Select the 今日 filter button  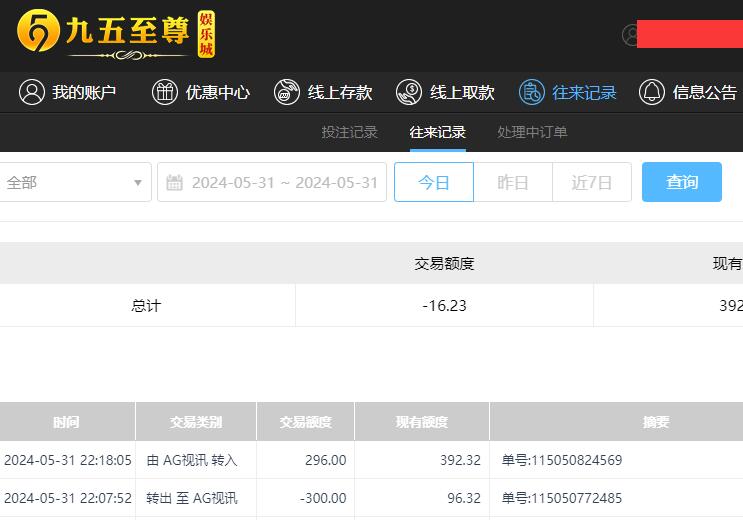pos(434,182)
